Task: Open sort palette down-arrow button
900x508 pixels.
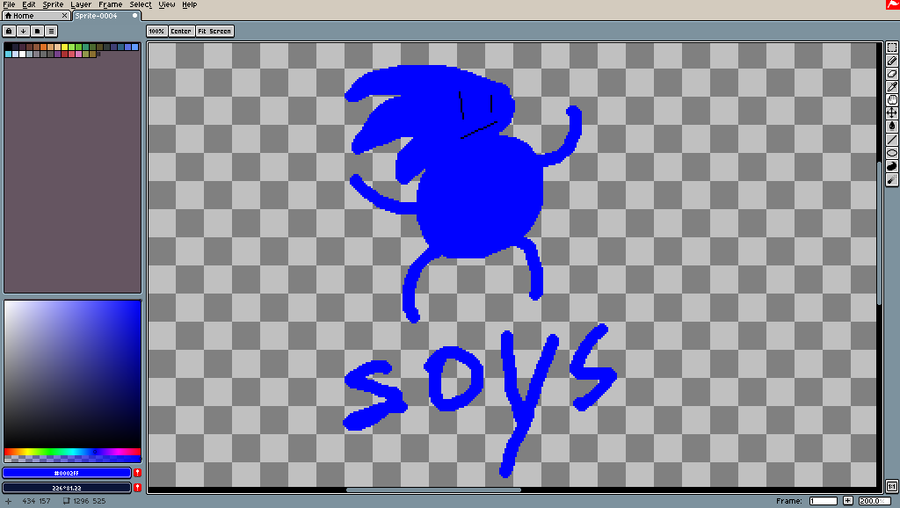Action: tap(23, 31)
